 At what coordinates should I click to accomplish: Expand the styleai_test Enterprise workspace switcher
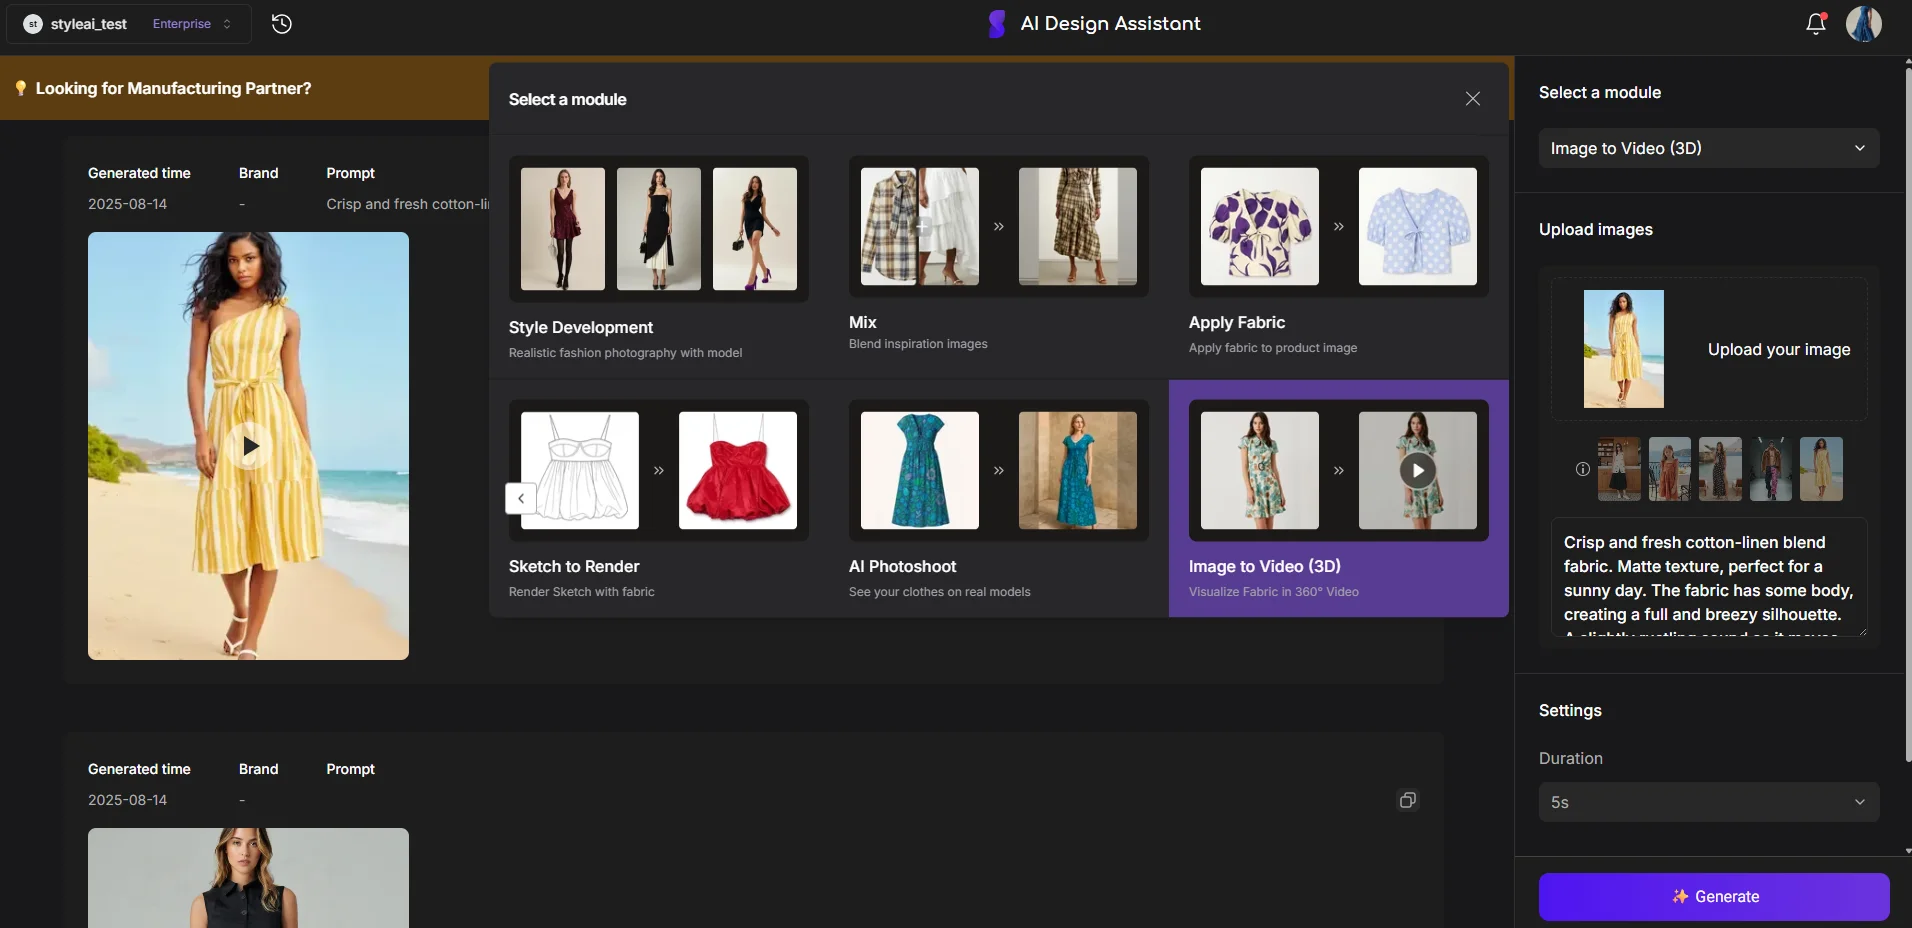click(129, 24)
